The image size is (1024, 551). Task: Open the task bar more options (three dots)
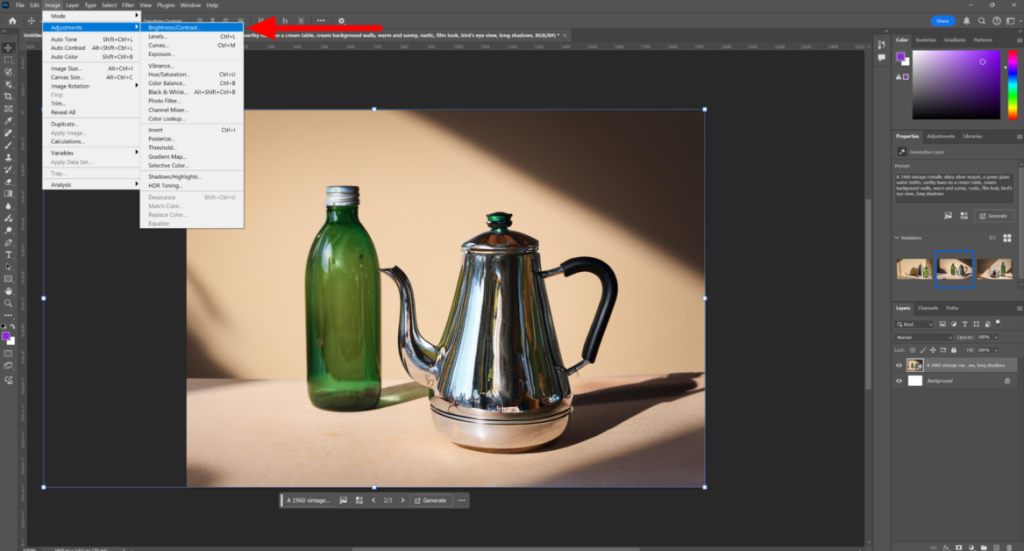(462, 501)
